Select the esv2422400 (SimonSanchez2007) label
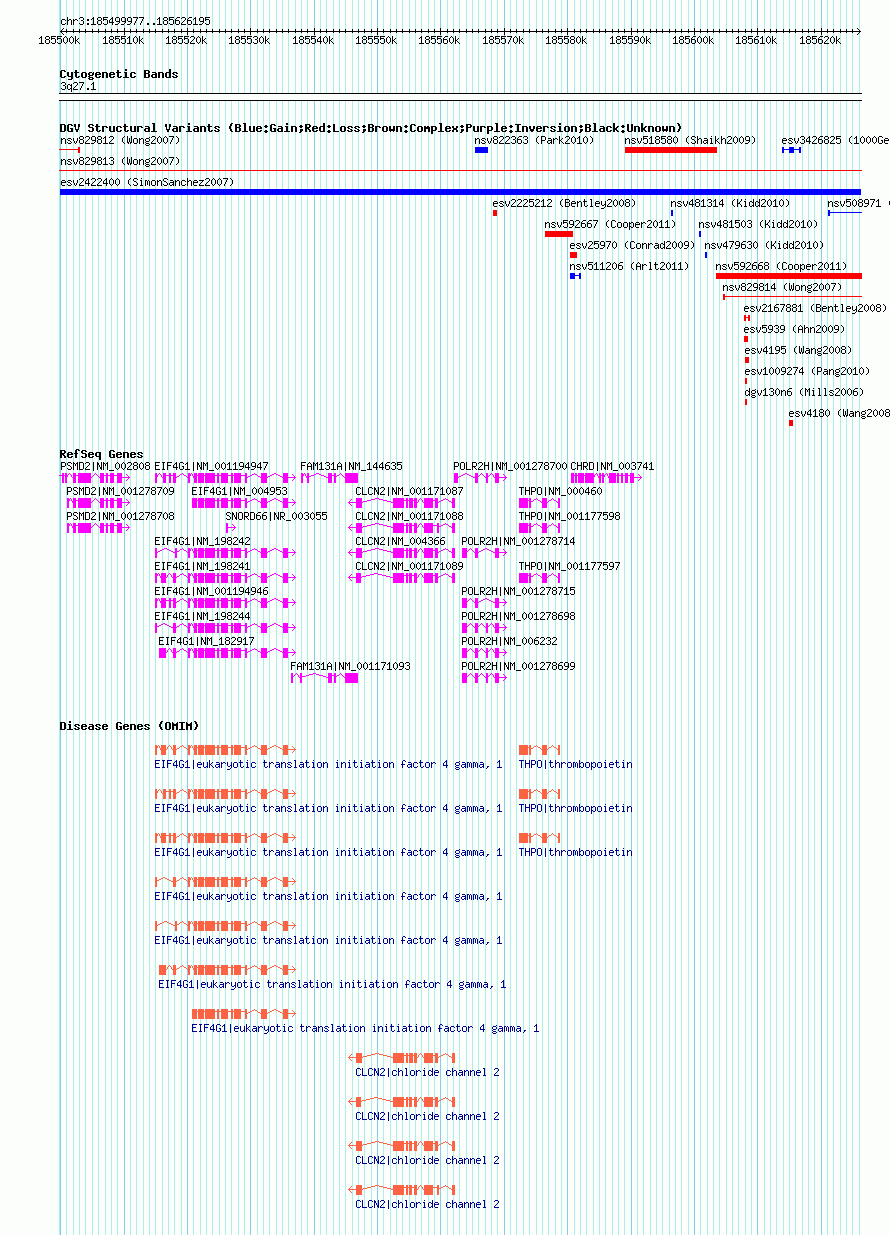The width and height of the screenshot is (890, 1235). click(x=147, y=182)
